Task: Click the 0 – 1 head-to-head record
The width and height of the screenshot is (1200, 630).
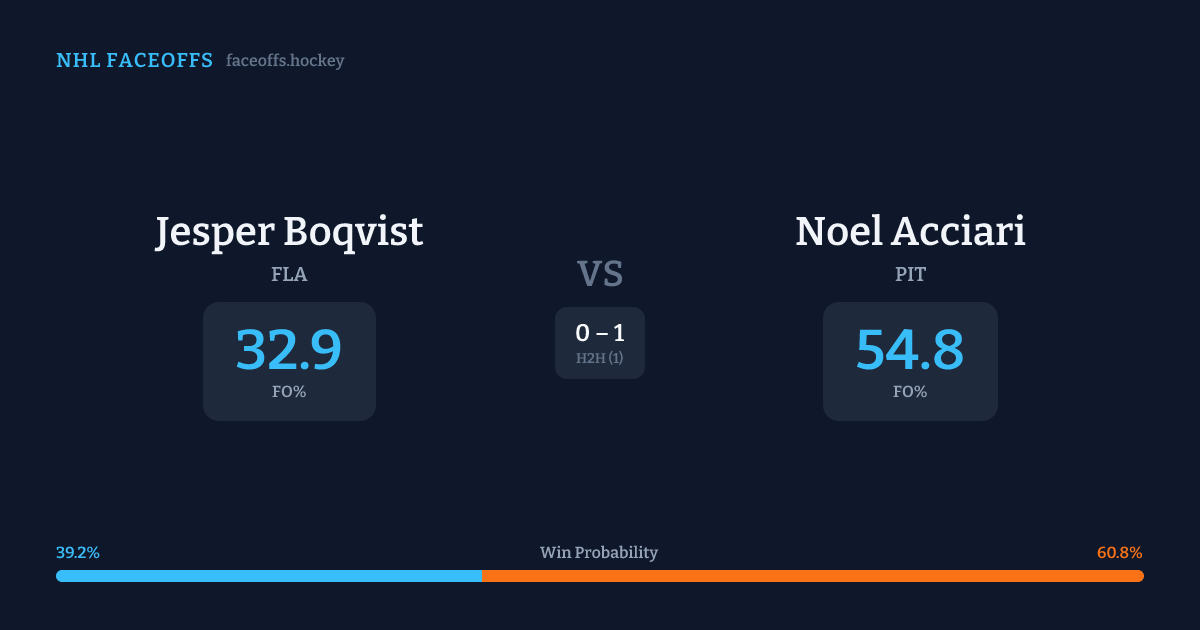Action: (x=600, y=333)
